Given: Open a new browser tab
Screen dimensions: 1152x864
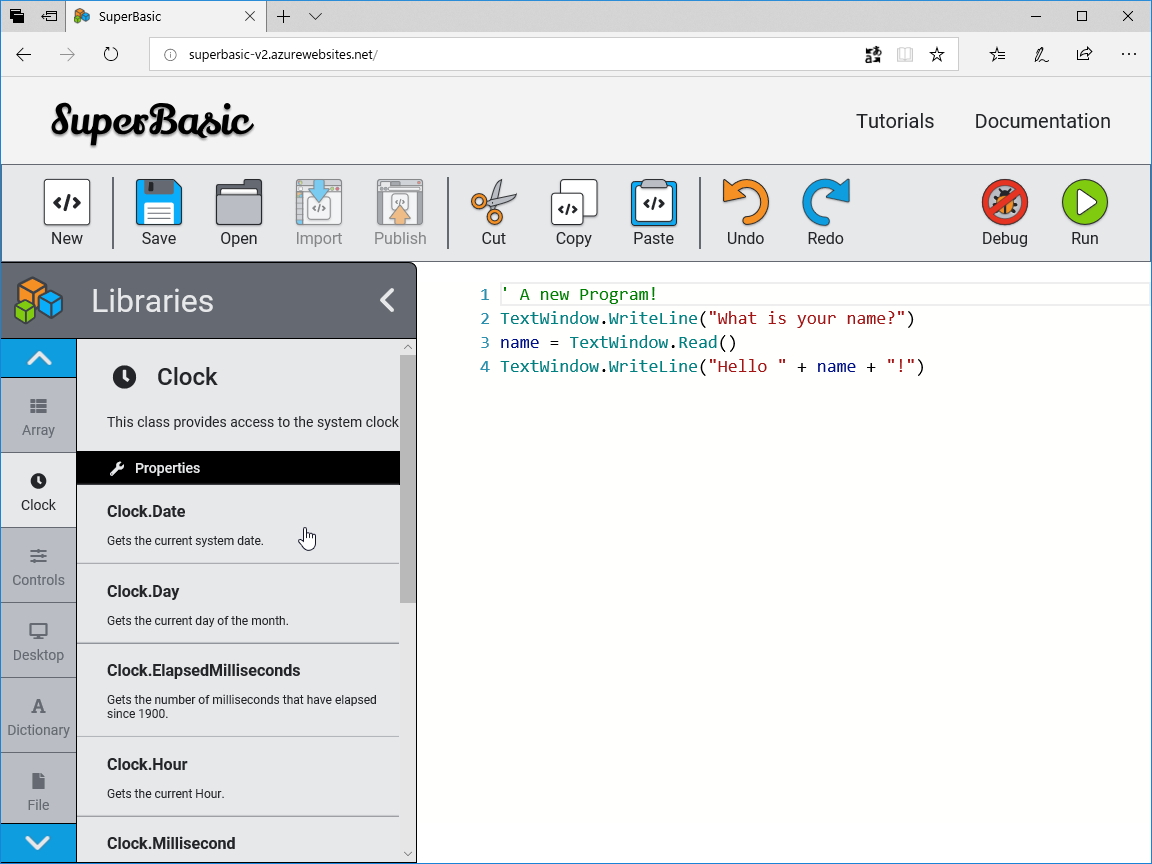Looking at the screenshot, I should click(x=284, y=16).
